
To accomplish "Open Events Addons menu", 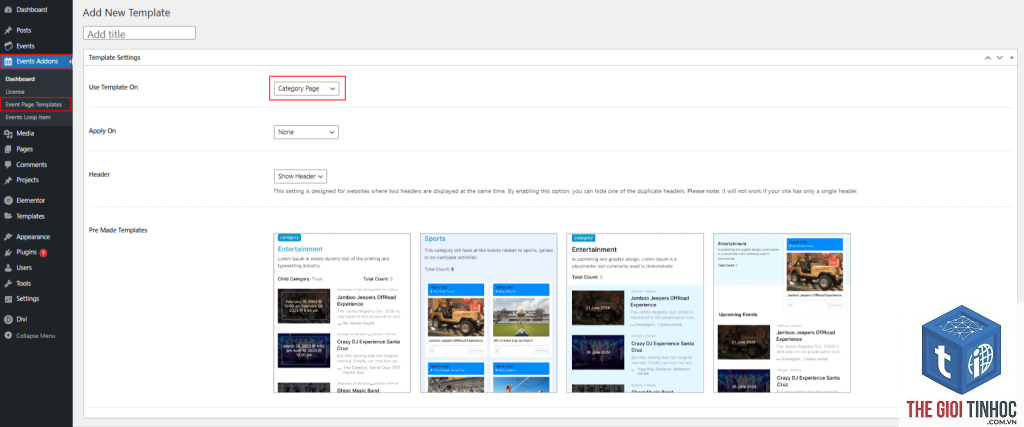I will point(36,62).
